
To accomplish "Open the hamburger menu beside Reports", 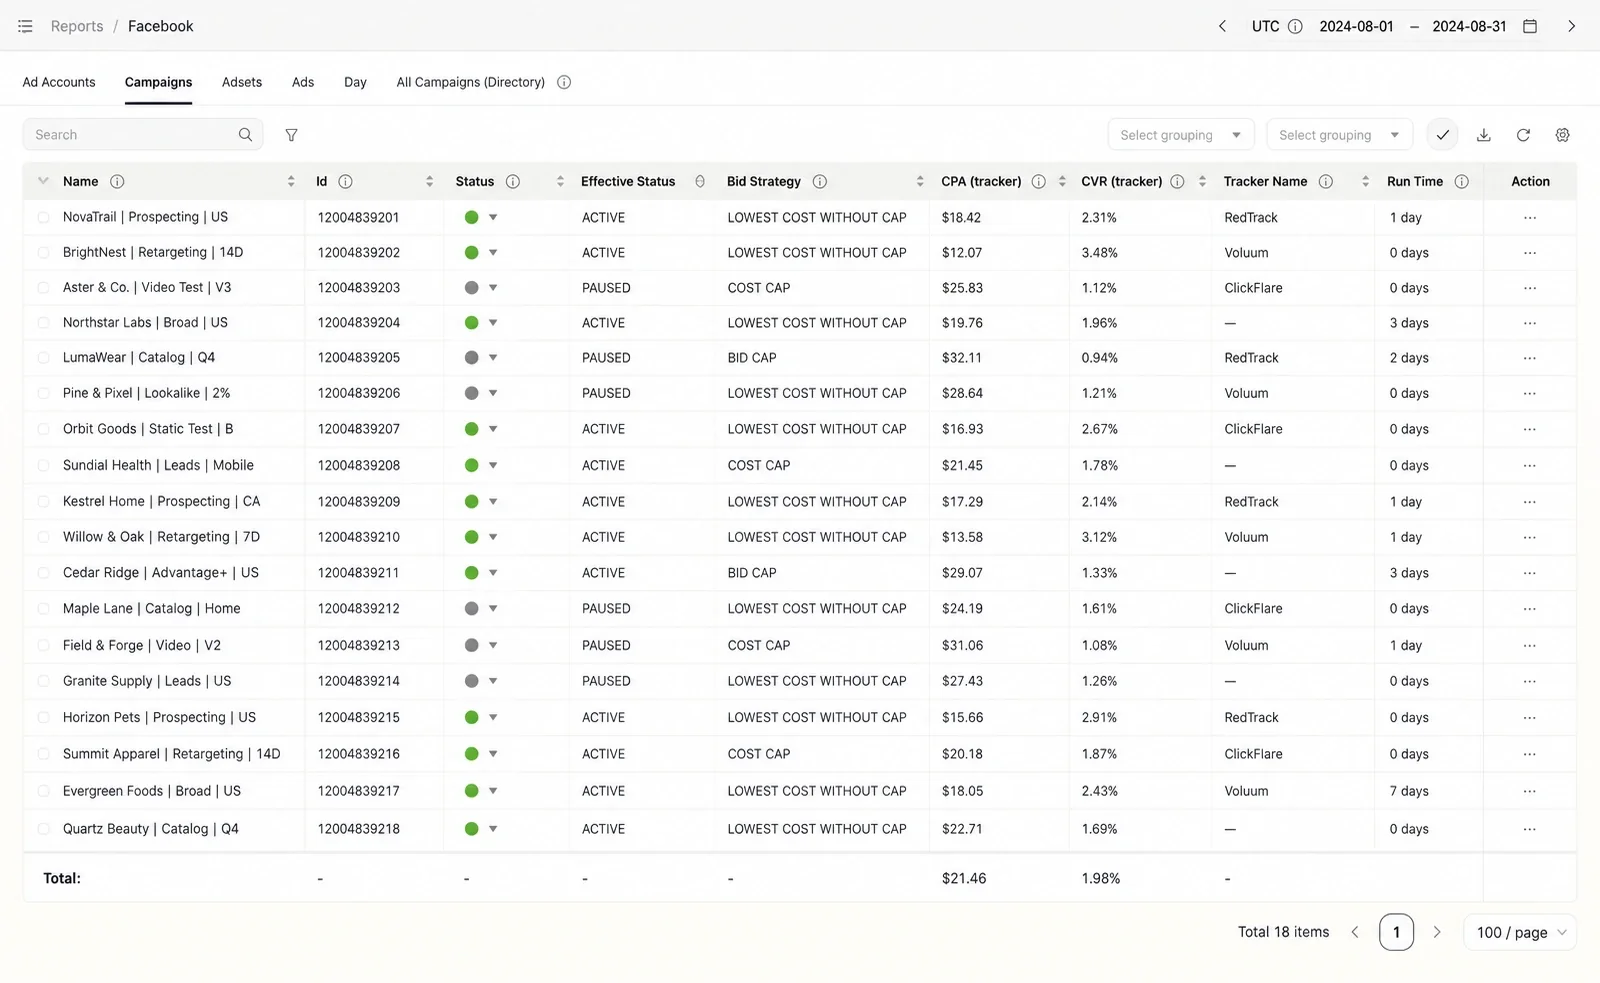I will point(25,26).
